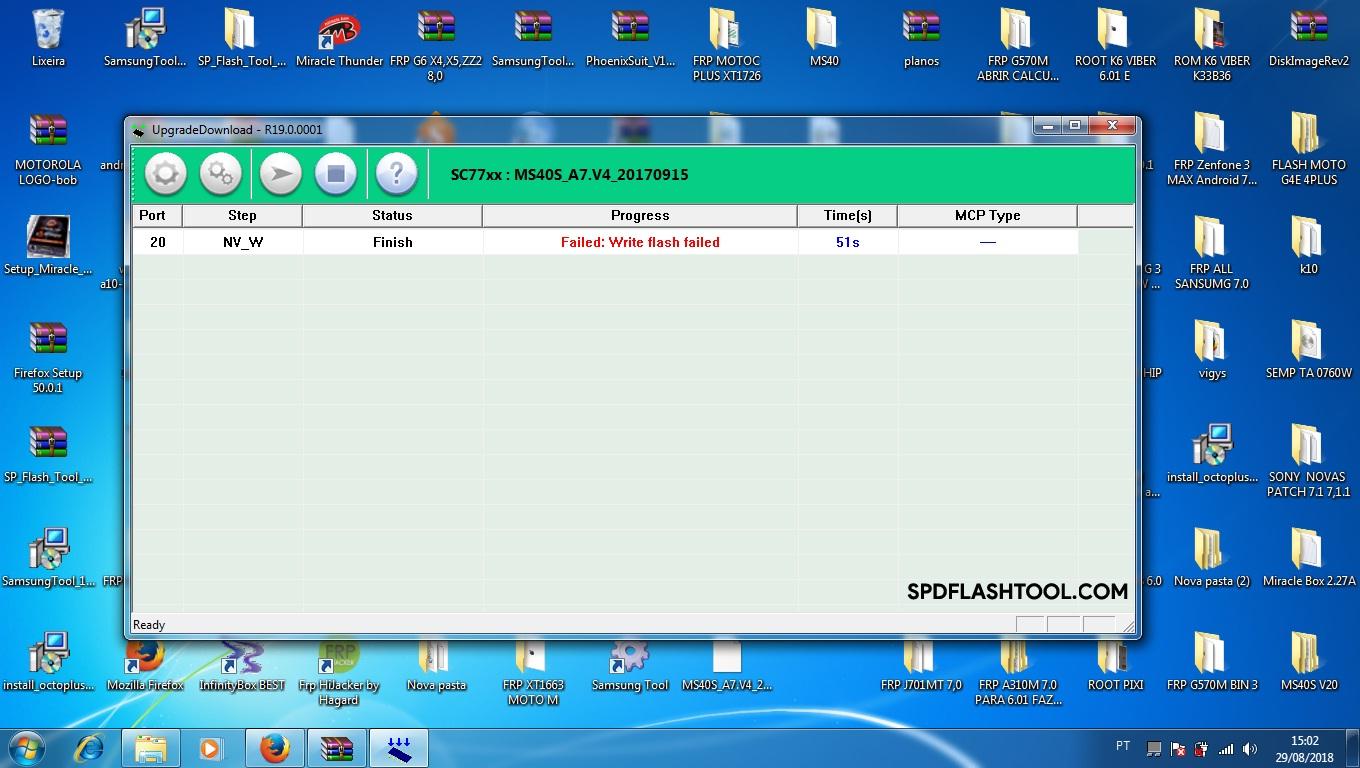Stop downloading with the square stop icon
Image resolution: width=1360 pixels, height=768 pixels.
pos(336,174)
